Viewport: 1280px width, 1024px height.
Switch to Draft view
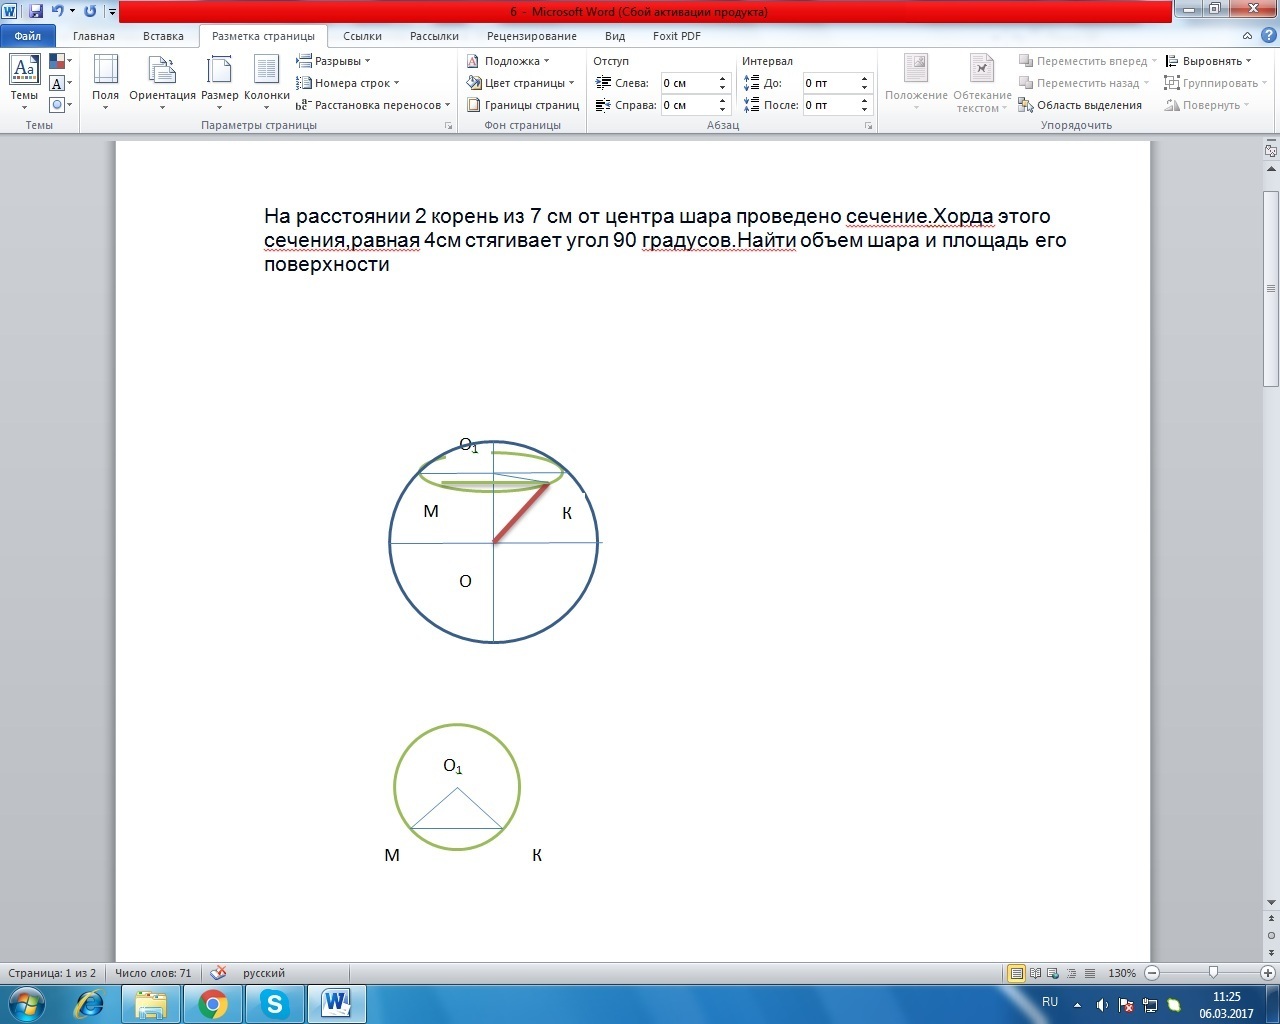click(1090, 973)
